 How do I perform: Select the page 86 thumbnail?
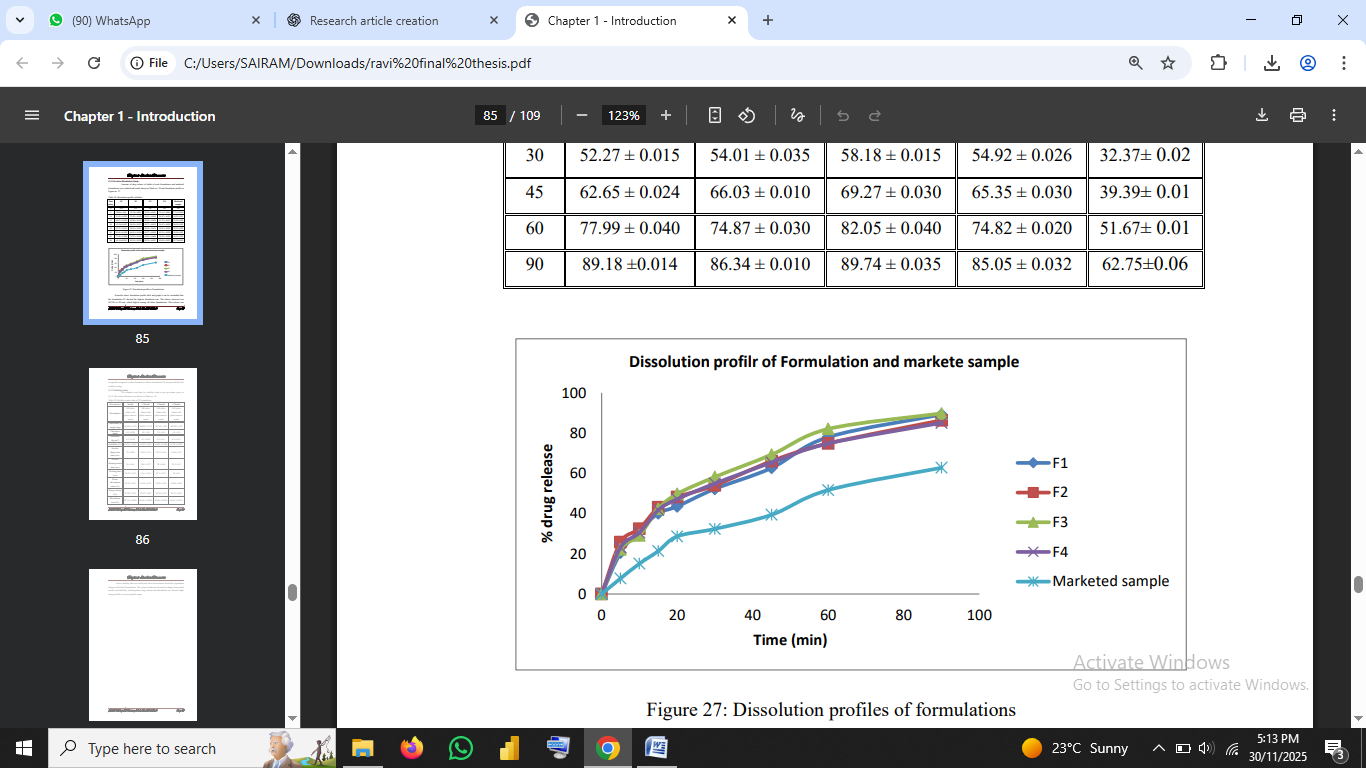[x=142, y=444]
